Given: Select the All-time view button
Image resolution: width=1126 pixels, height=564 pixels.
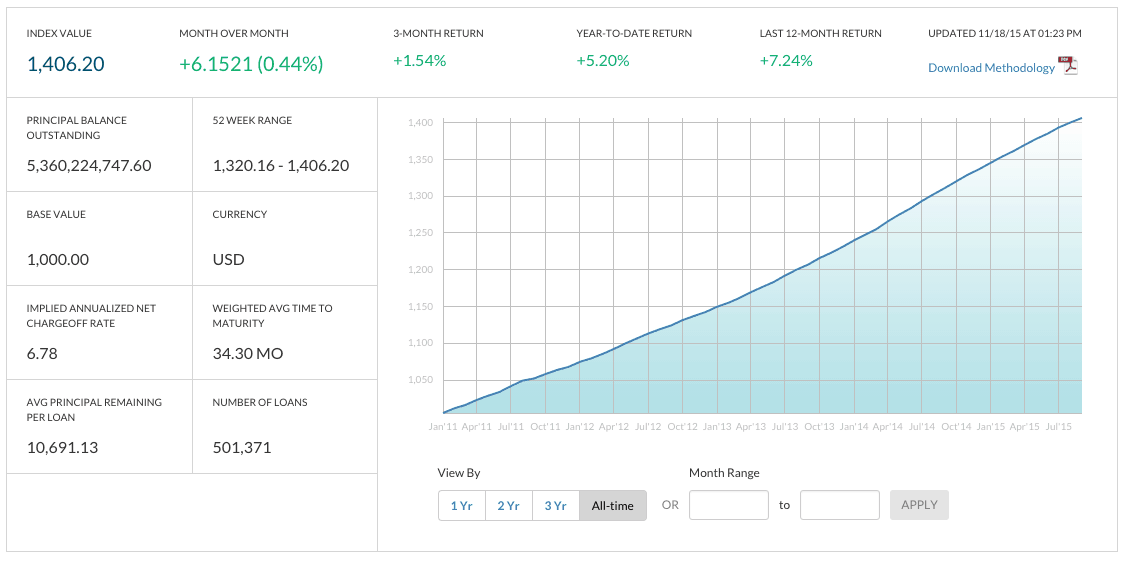Looking at the screenshot, I should click(x=612, y=506).
